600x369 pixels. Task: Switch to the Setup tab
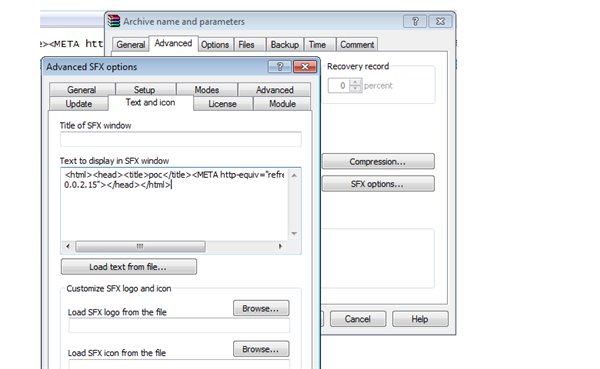coord(145,90)
